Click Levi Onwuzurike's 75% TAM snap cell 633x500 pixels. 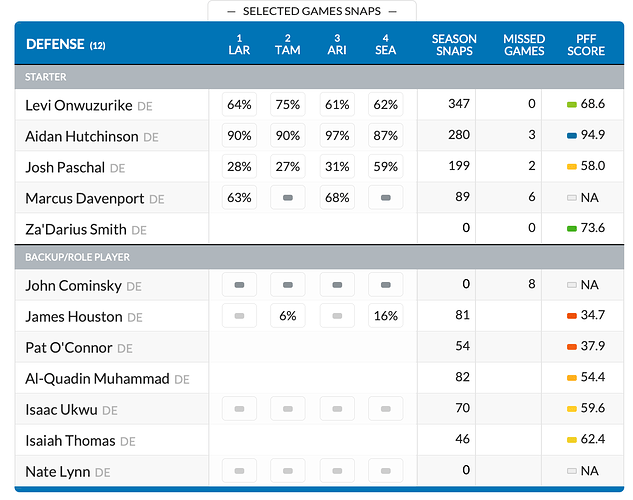287,104
